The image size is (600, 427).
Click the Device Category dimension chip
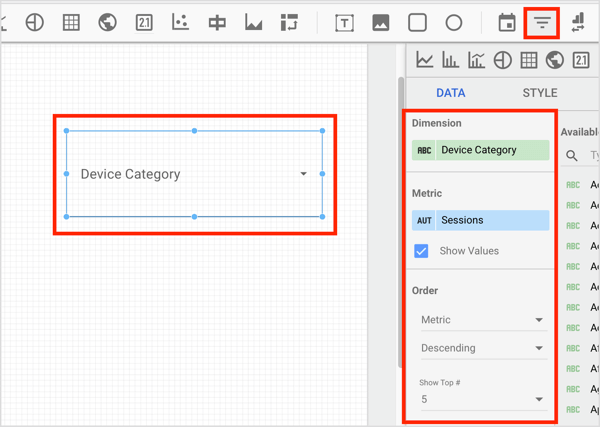pos(481,150)
